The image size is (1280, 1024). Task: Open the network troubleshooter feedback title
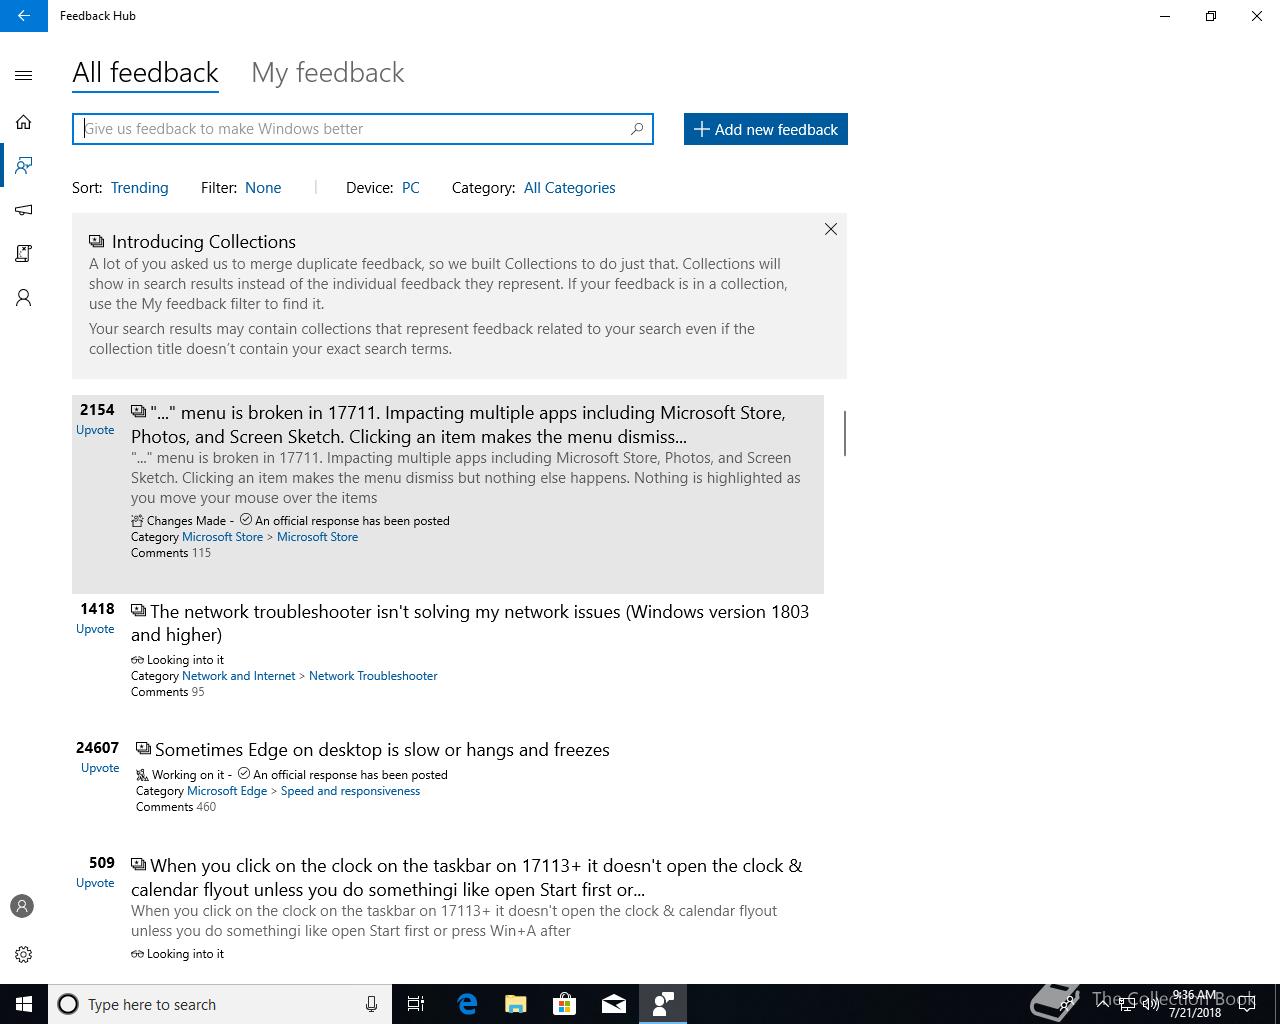[x=470, y=623]
